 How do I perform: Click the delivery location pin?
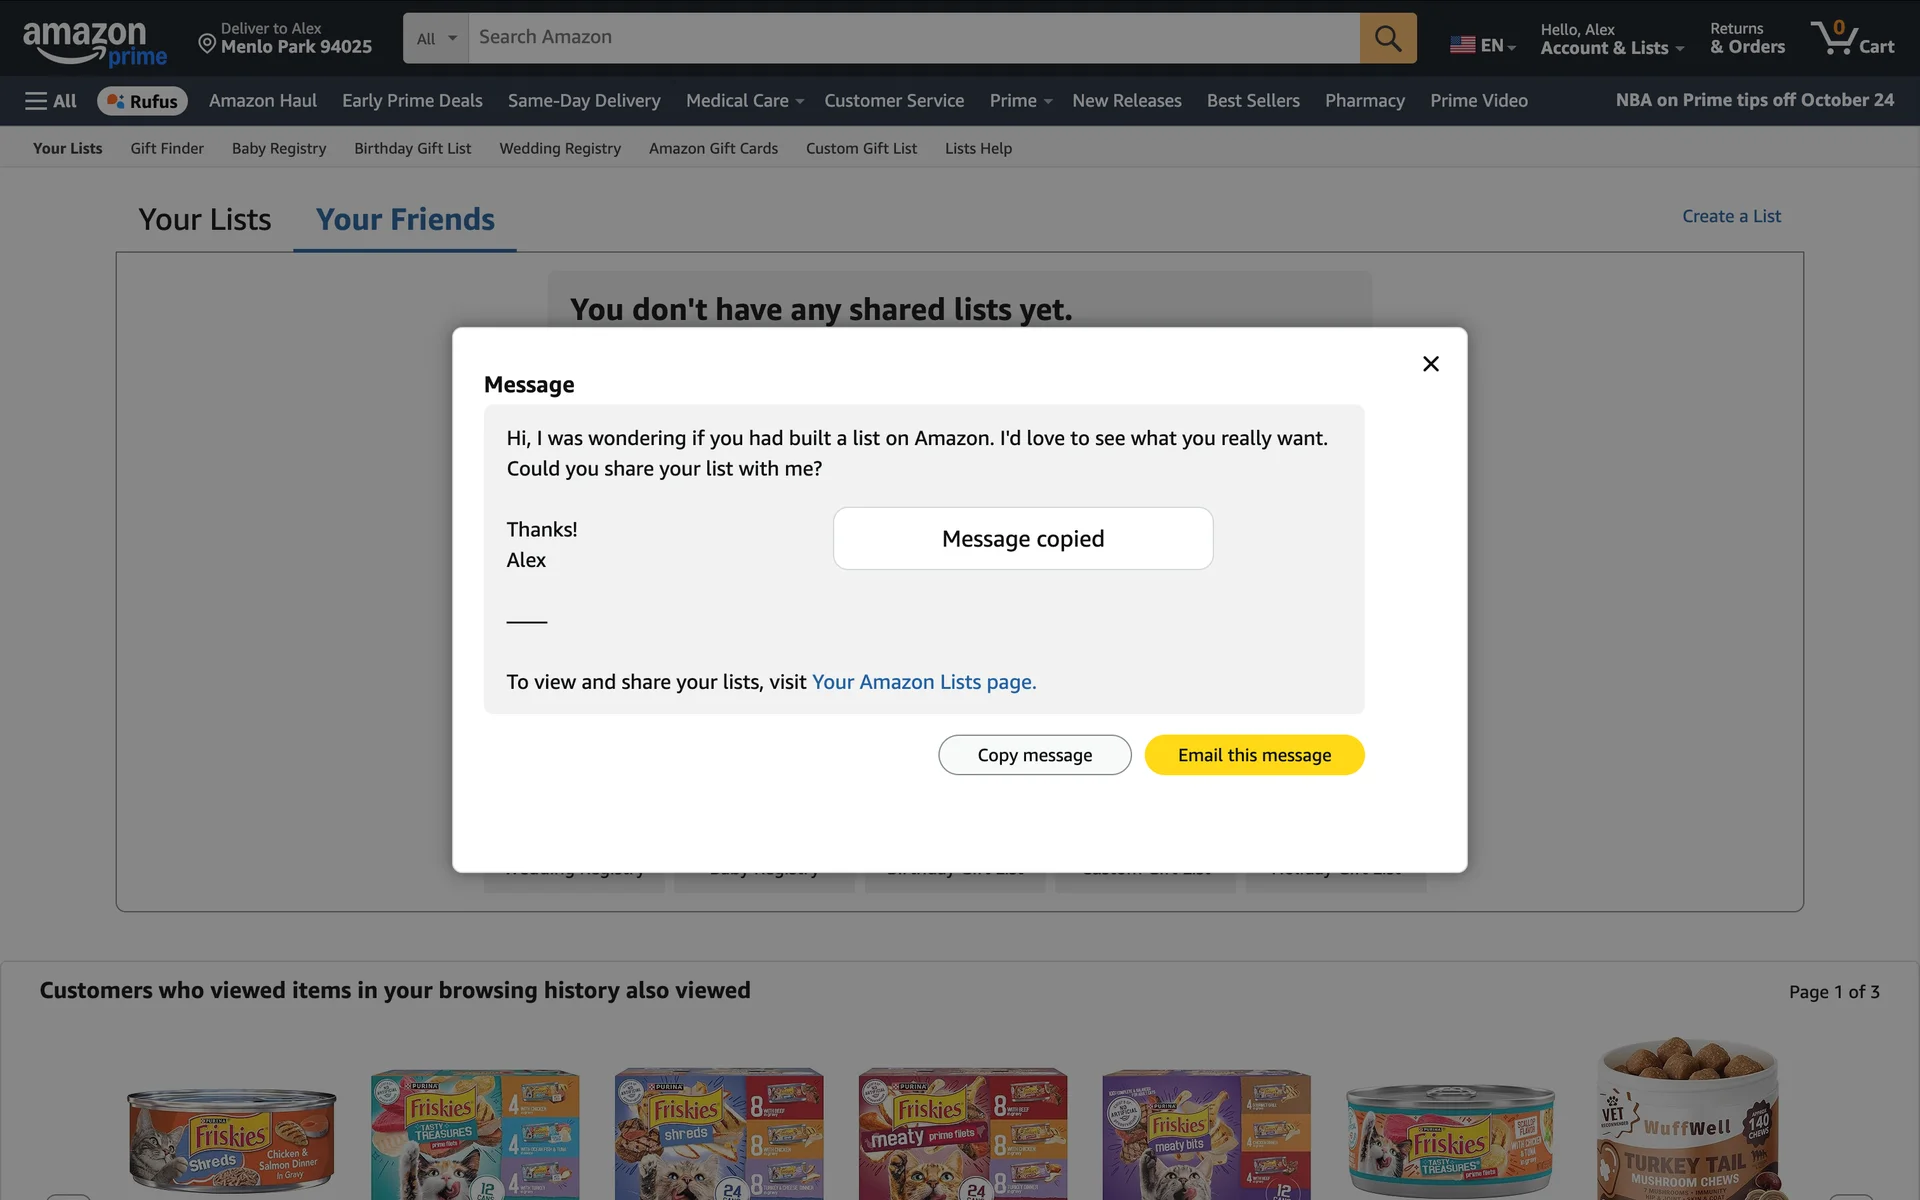(207, 43)
